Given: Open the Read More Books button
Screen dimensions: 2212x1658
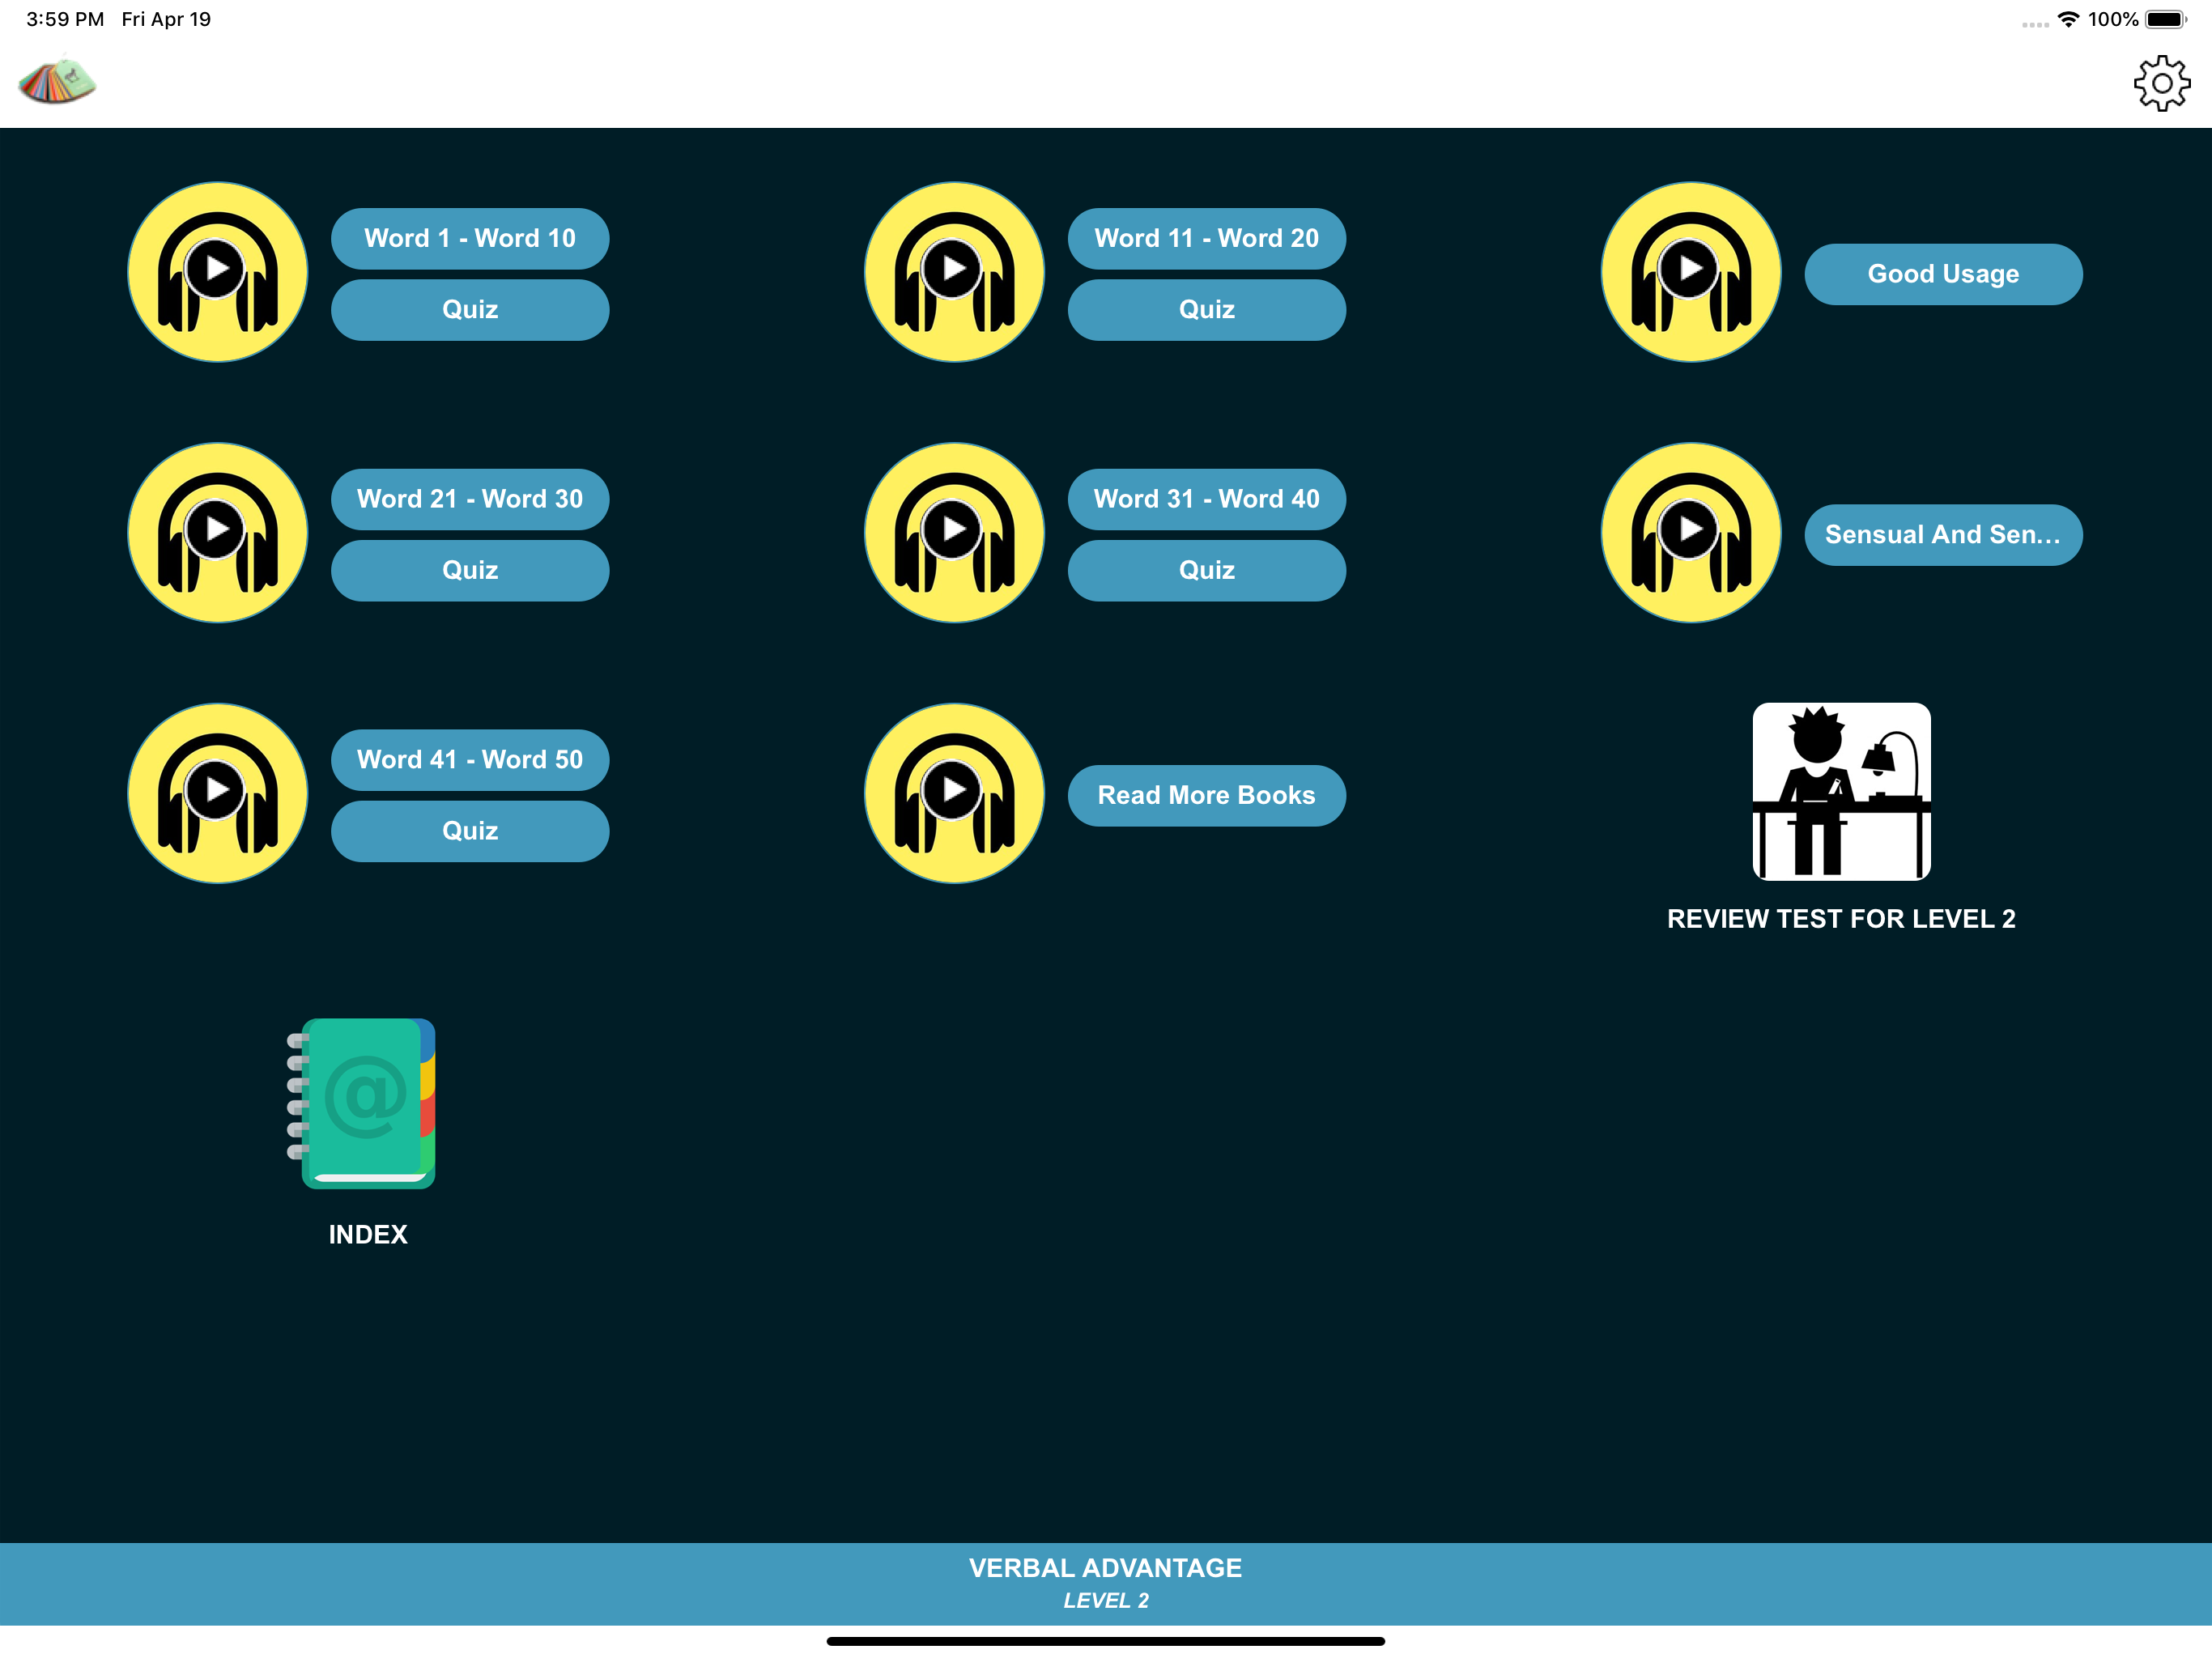Looking at the screenshot, I should [1207, 796].
